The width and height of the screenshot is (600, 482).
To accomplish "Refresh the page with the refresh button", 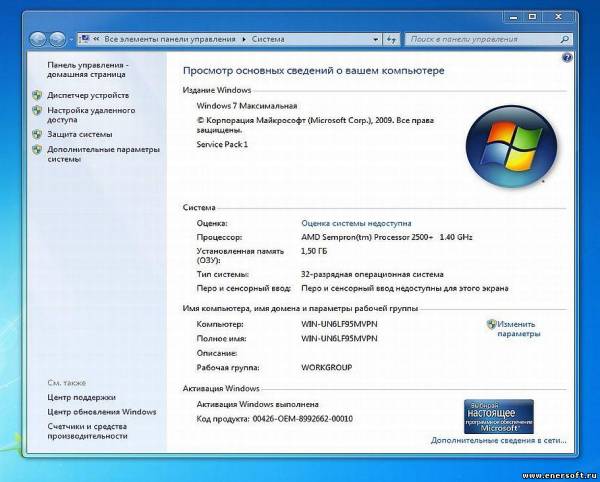I will click(x=391, y=39).
